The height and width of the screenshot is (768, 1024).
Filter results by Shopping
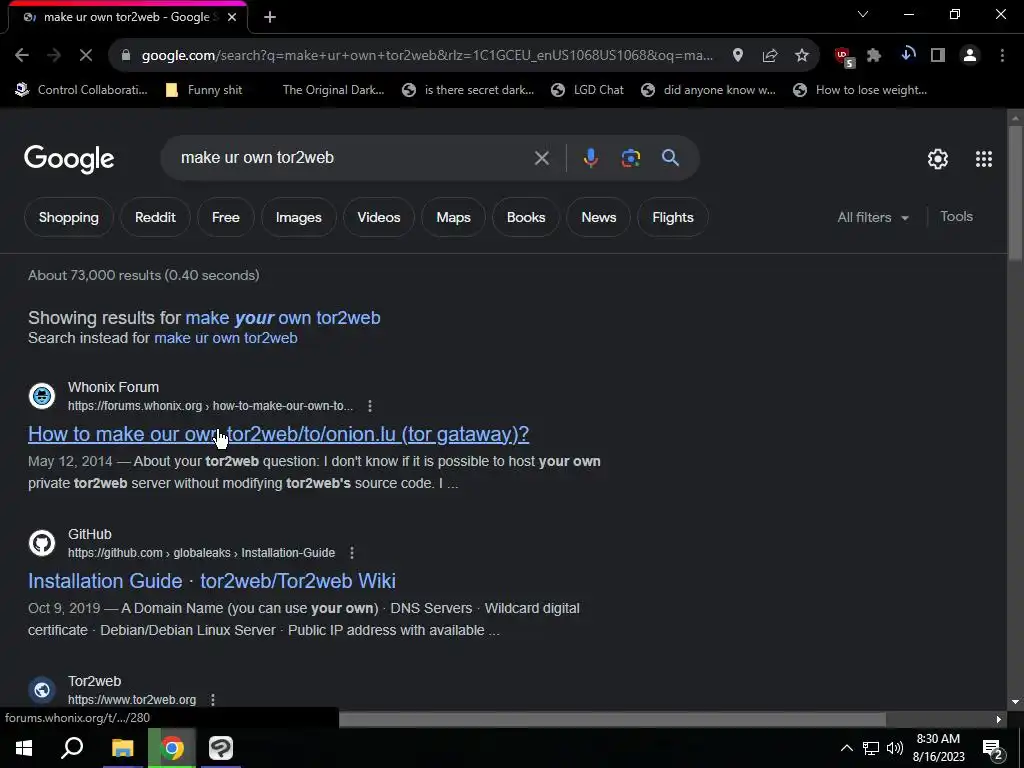point(69,217)
